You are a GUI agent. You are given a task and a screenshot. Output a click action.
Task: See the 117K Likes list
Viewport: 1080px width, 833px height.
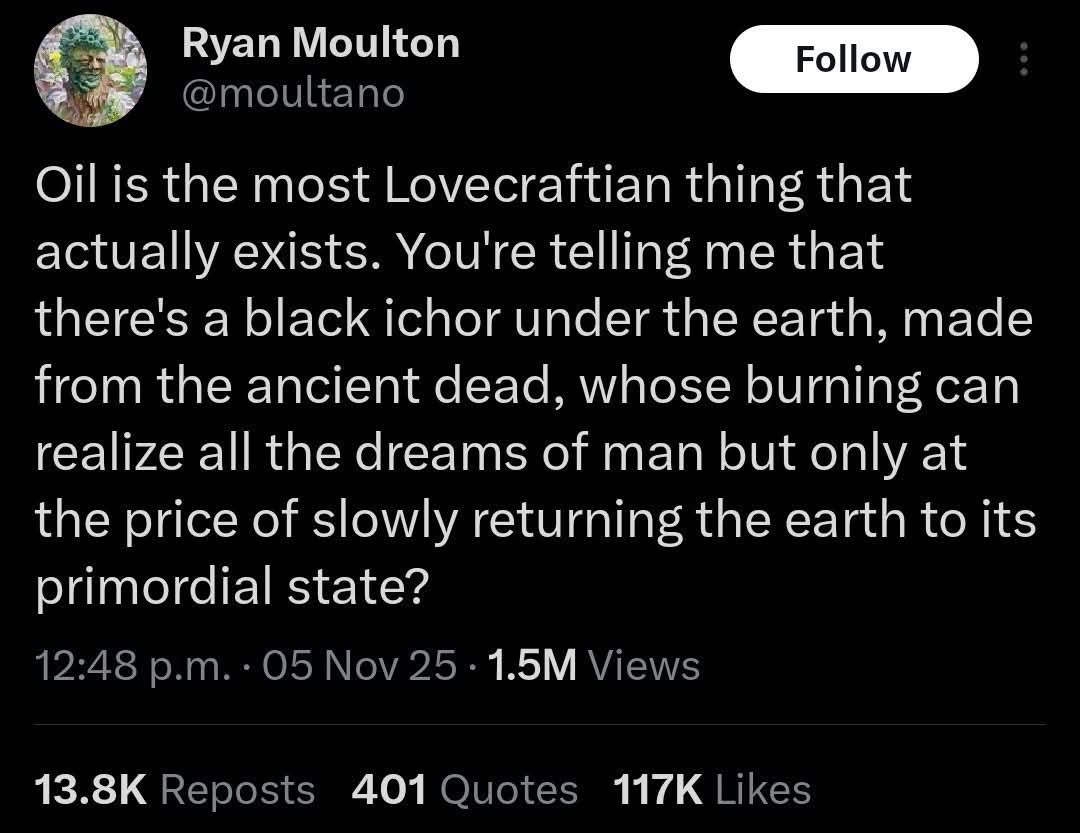(710, 789)
